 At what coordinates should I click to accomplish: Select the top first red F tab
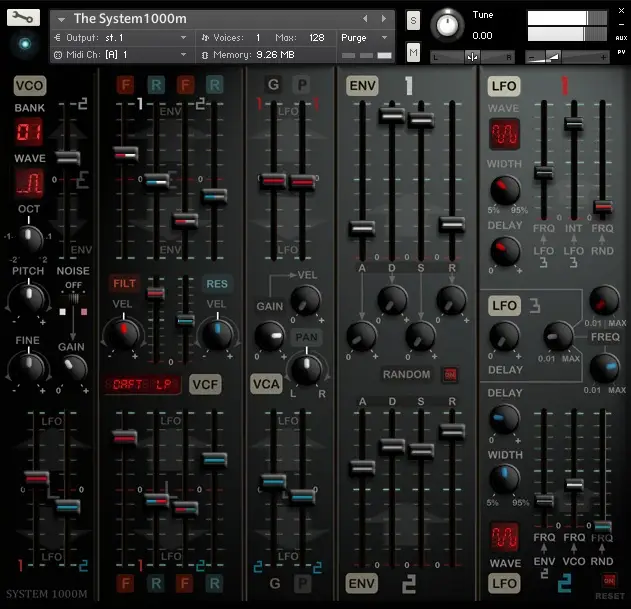125,85
